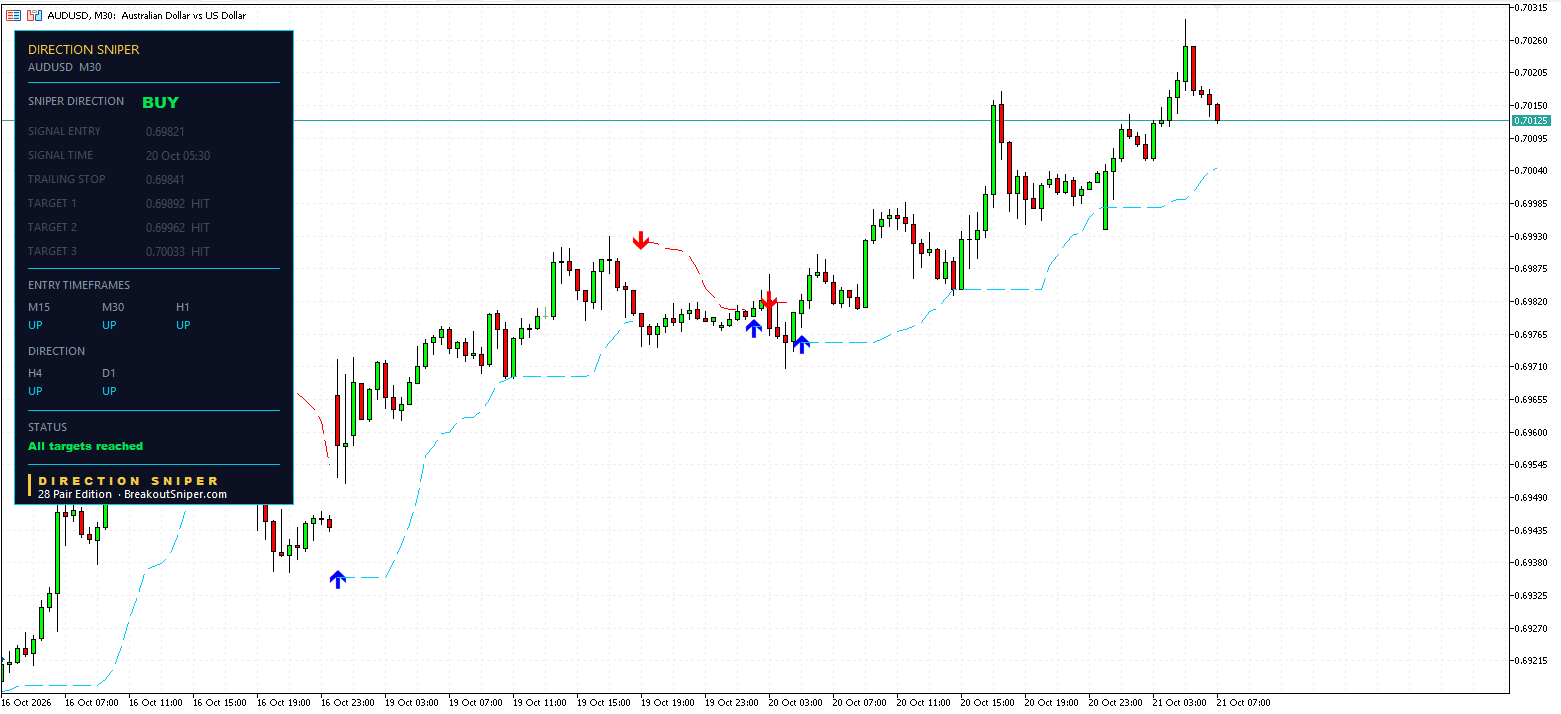Click the green BUY direction value
The width and height of the screenshot is (1561, 714).
click(x=160, y=102)
